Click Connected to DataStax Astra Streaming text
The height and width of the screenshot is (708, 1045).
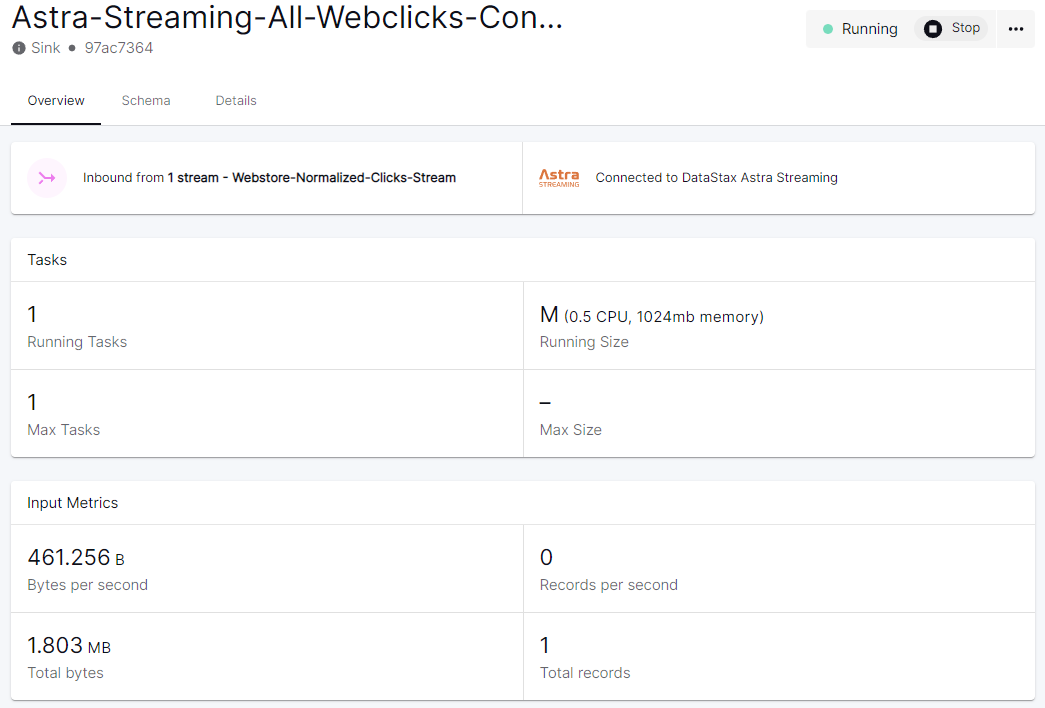click(716, 178)
